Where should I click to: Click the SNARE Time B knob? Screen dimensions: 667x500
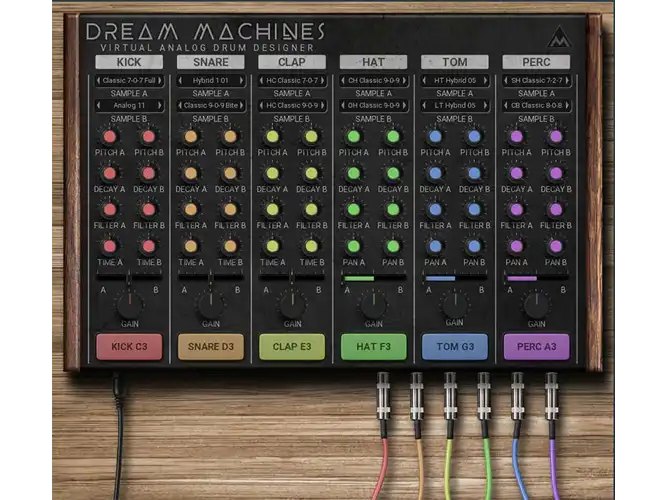click(x=230, y=246)
